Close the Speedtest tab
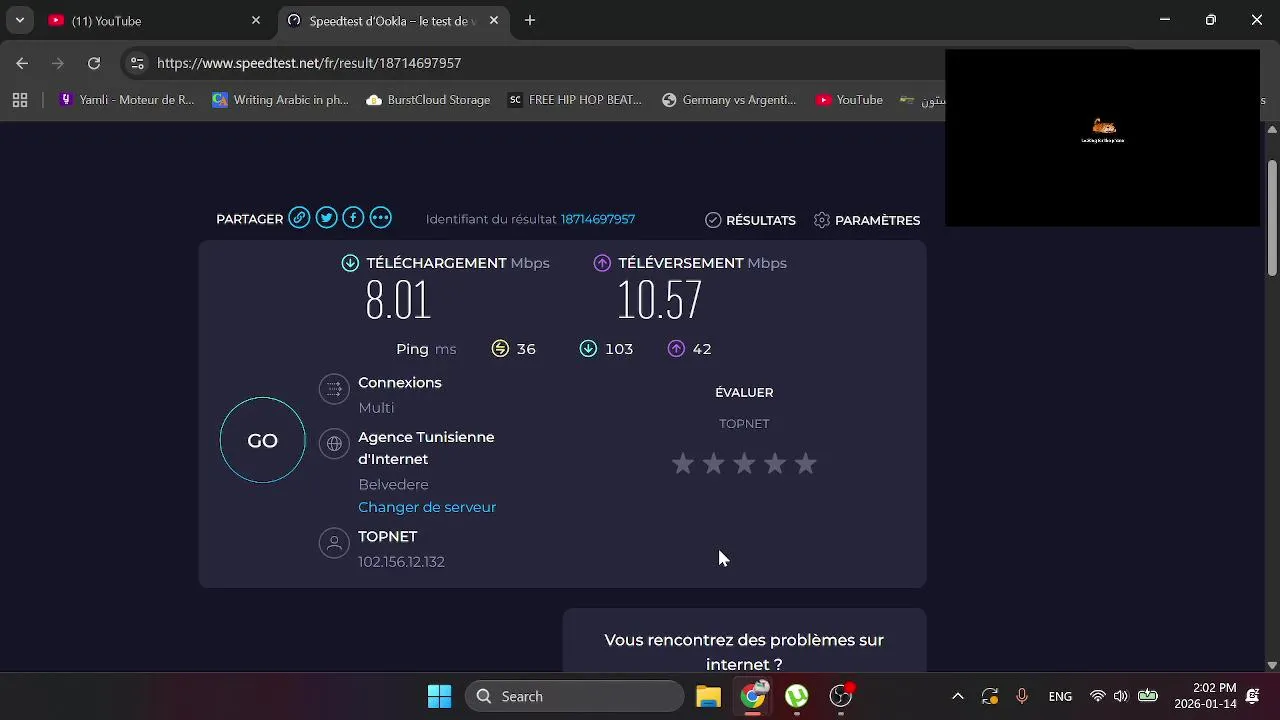Viewport: 1280px width, 720px height. coord(493,20)
